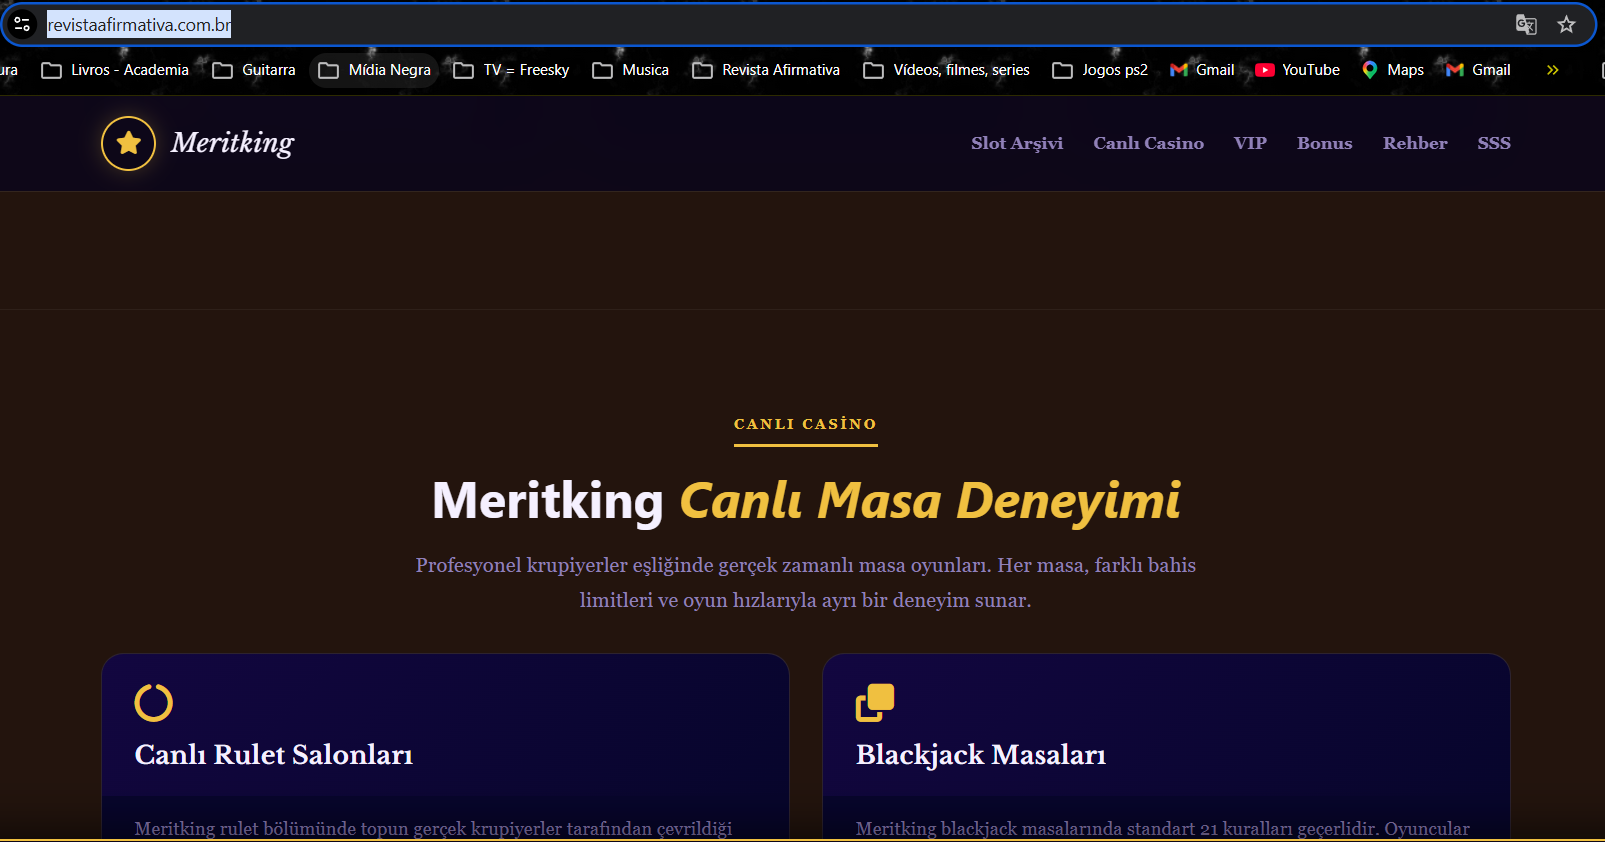Open the TV = Freesky bookmark folder
1605x842 pixels.
point(512,70)
